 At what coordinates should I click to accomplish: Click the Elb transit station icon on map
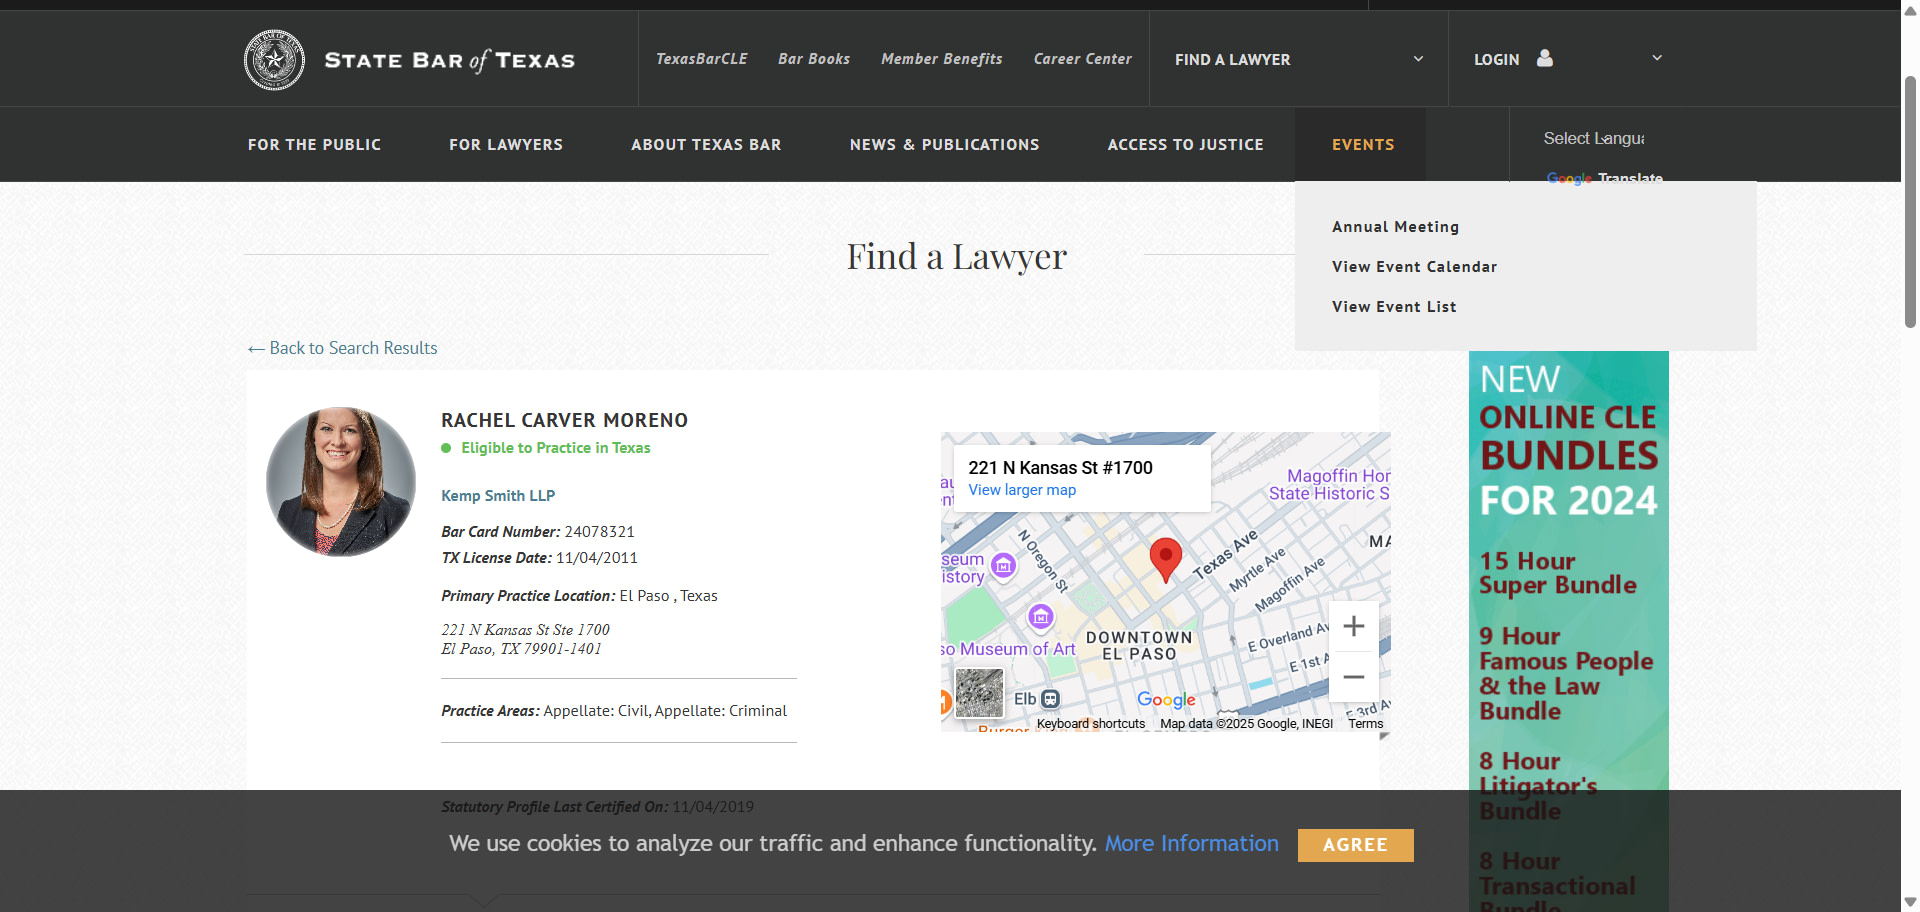point(1050,699)
